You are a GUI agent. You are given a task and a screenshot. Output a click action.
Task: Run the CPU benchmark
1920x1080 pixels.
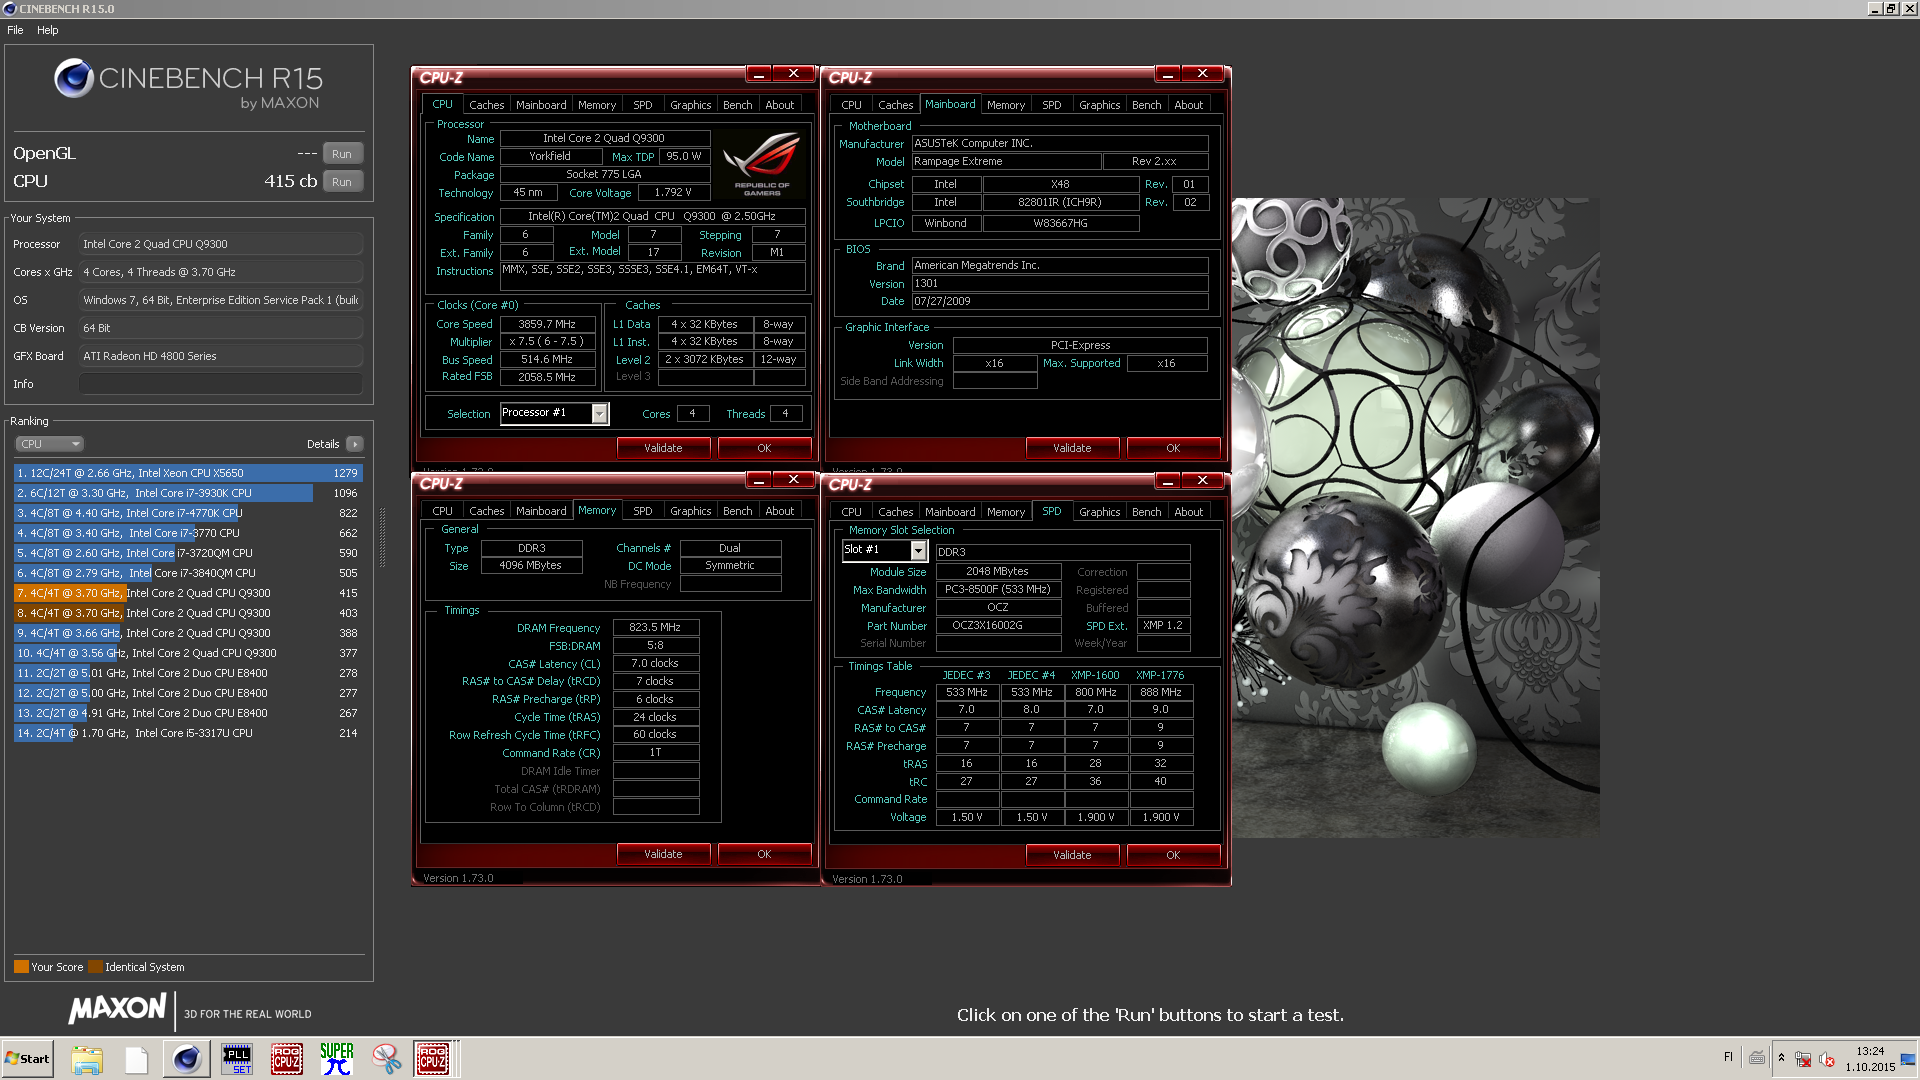pyautogui.click(x=342, y=182)
